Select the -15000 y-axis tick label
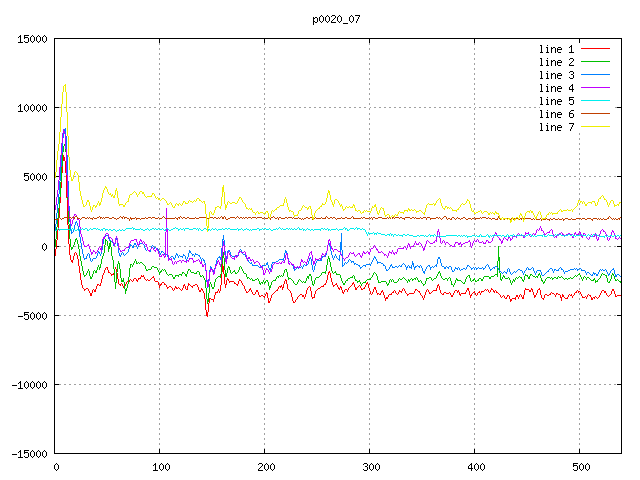640x480 pixels. (x=27, y=454)
